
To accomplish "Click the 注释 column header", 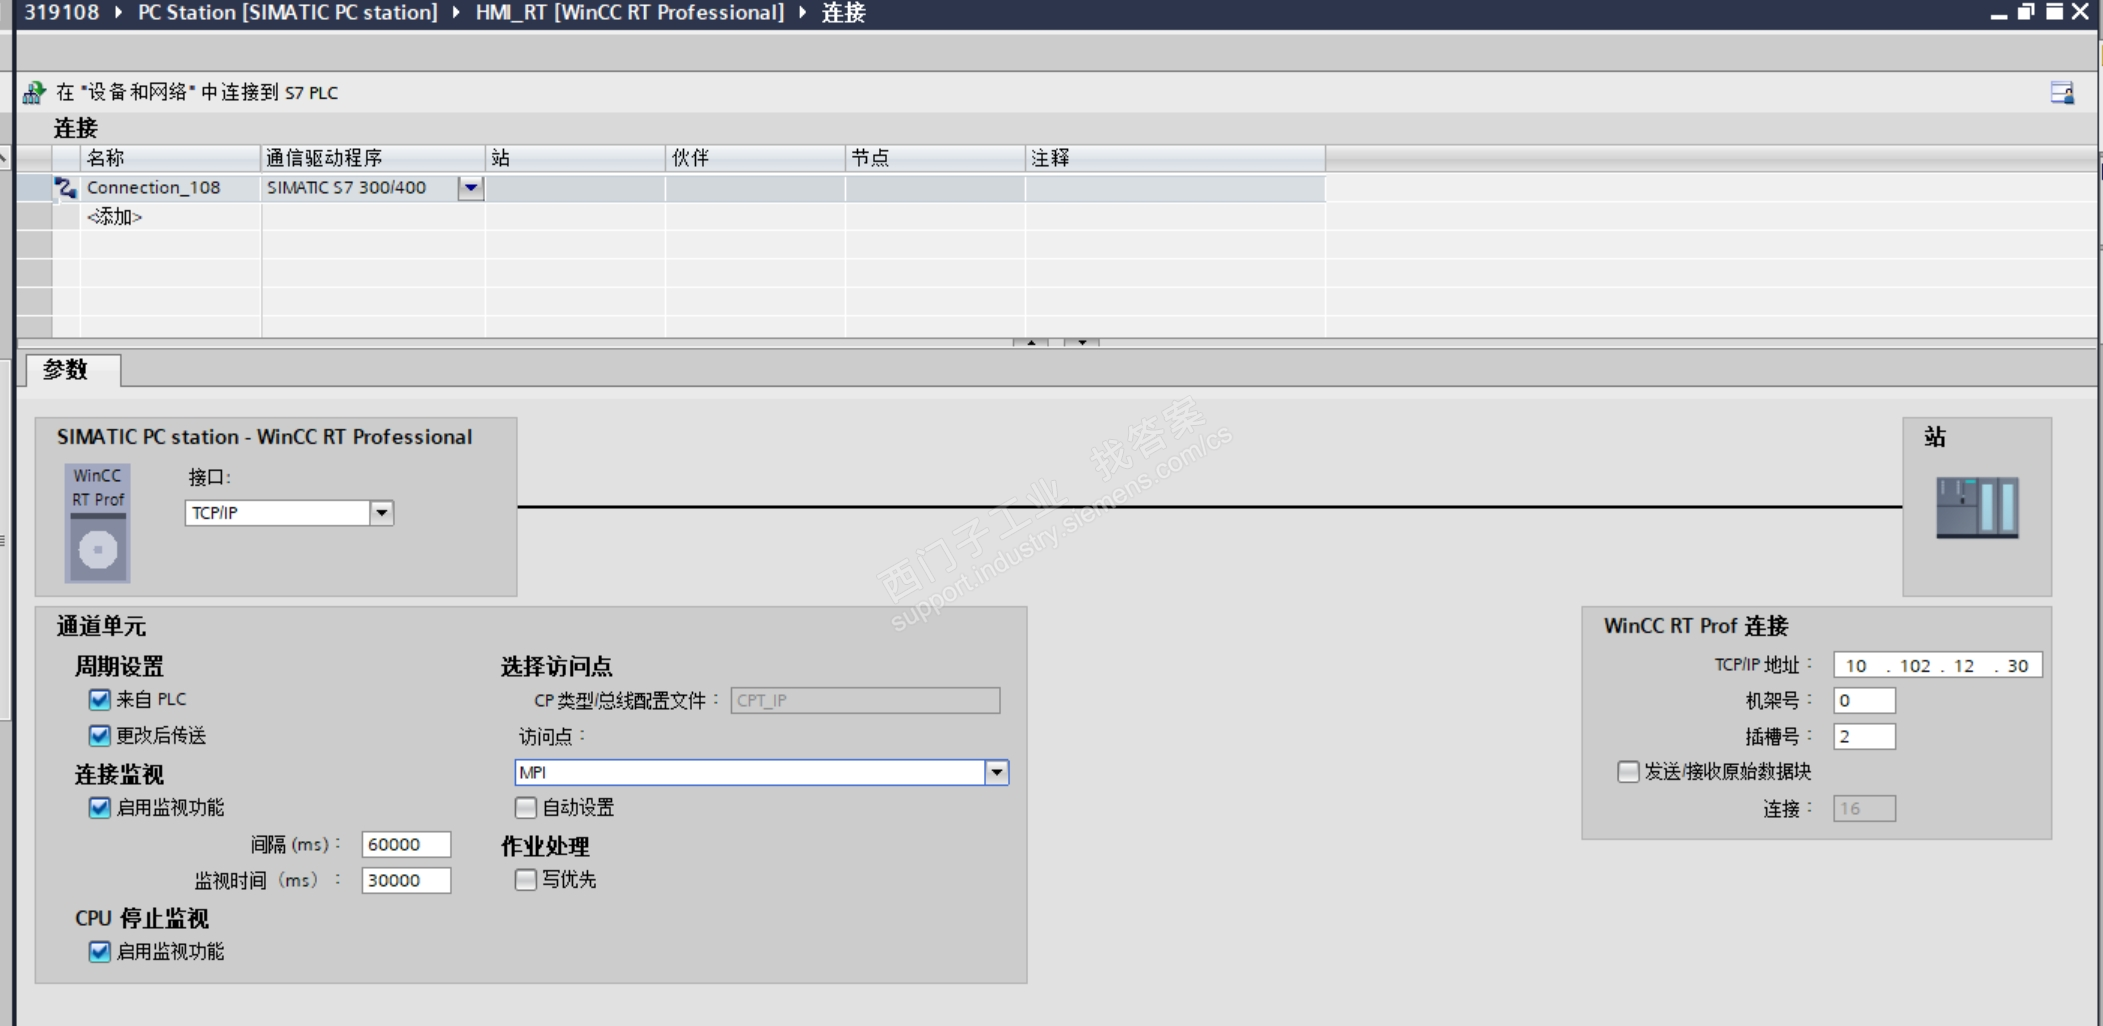I will pyautogui.click(x=1176, y=158).
